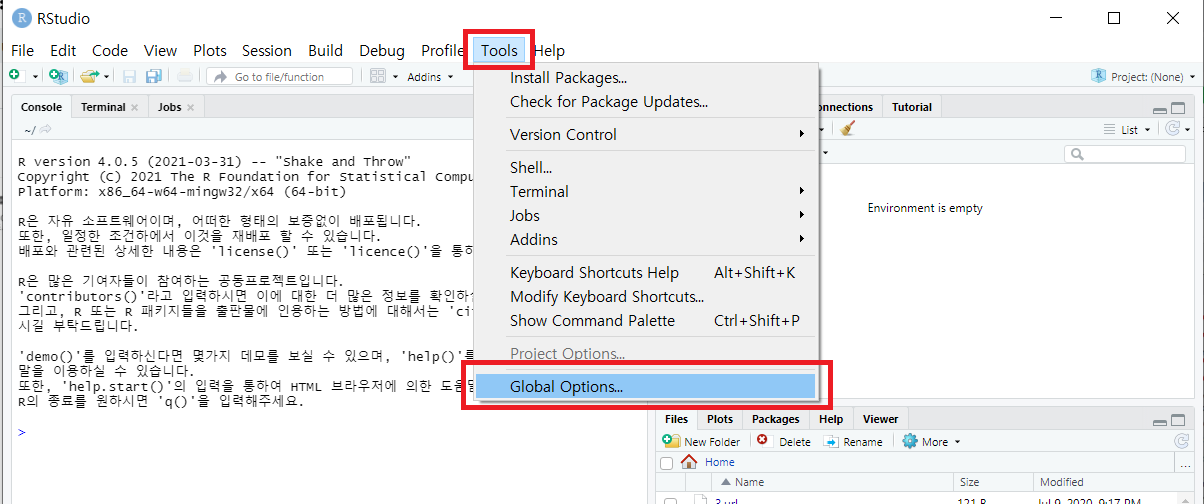Screen dimensions: 1204x504
Task: Click the Save all documents icon
Action: (154, 76)
